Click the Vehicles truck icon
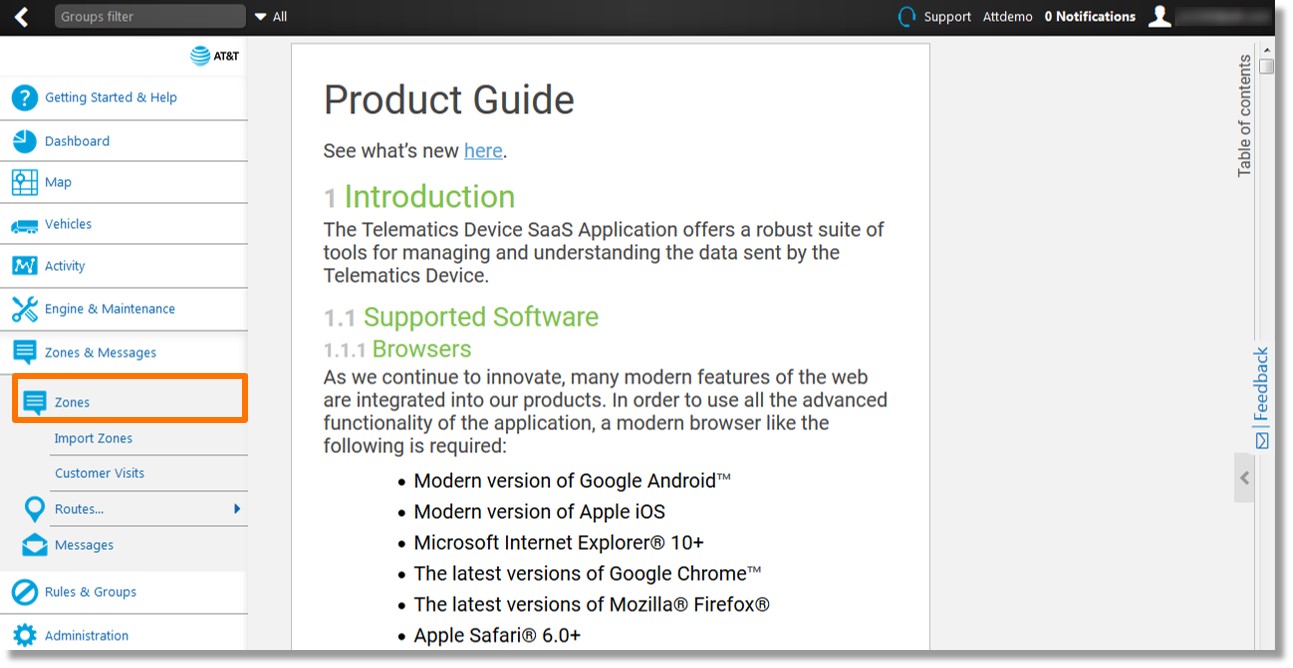1293x668 pixels. coord(24,226)
